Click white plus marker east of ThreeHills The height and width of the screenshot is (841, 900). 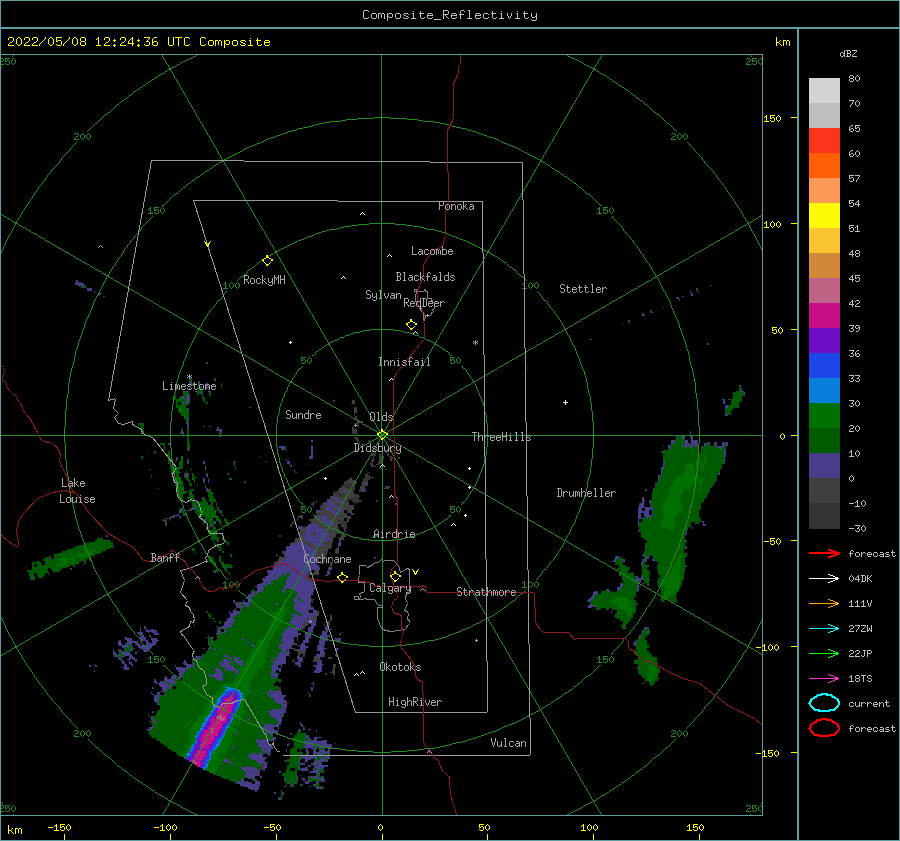(x=565, y=402)
